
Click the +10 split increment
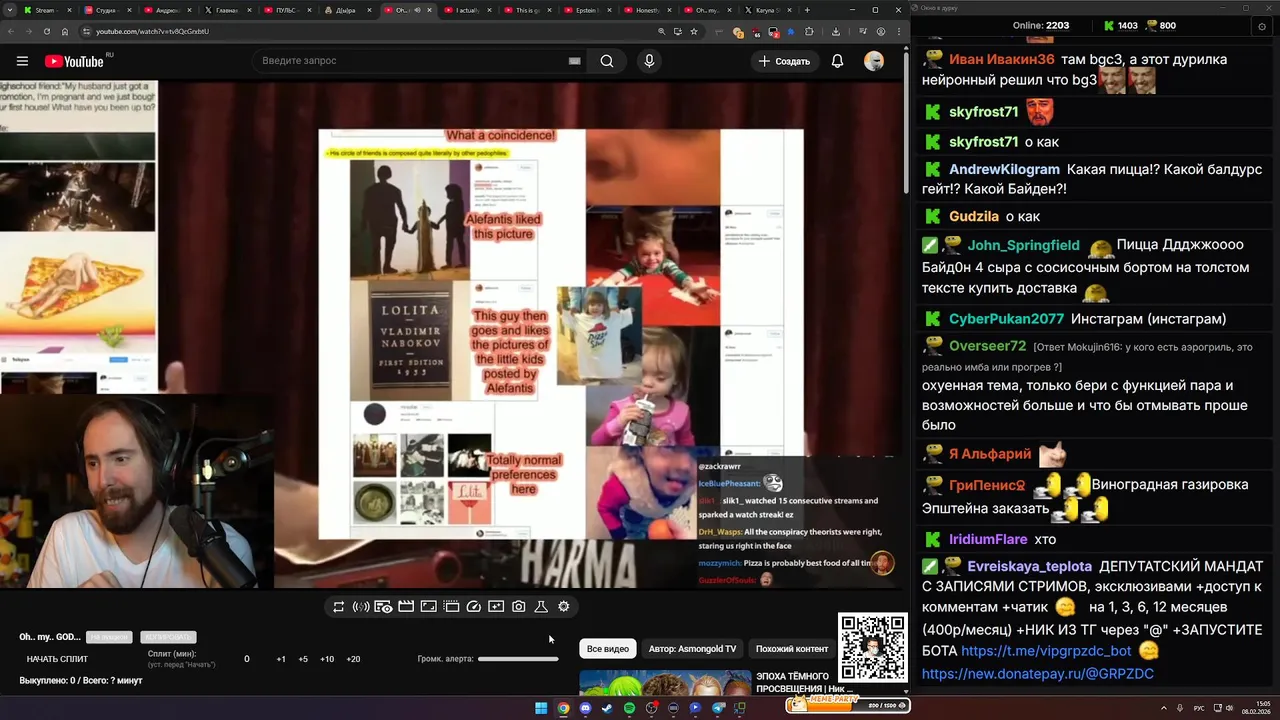click(327, 659)
